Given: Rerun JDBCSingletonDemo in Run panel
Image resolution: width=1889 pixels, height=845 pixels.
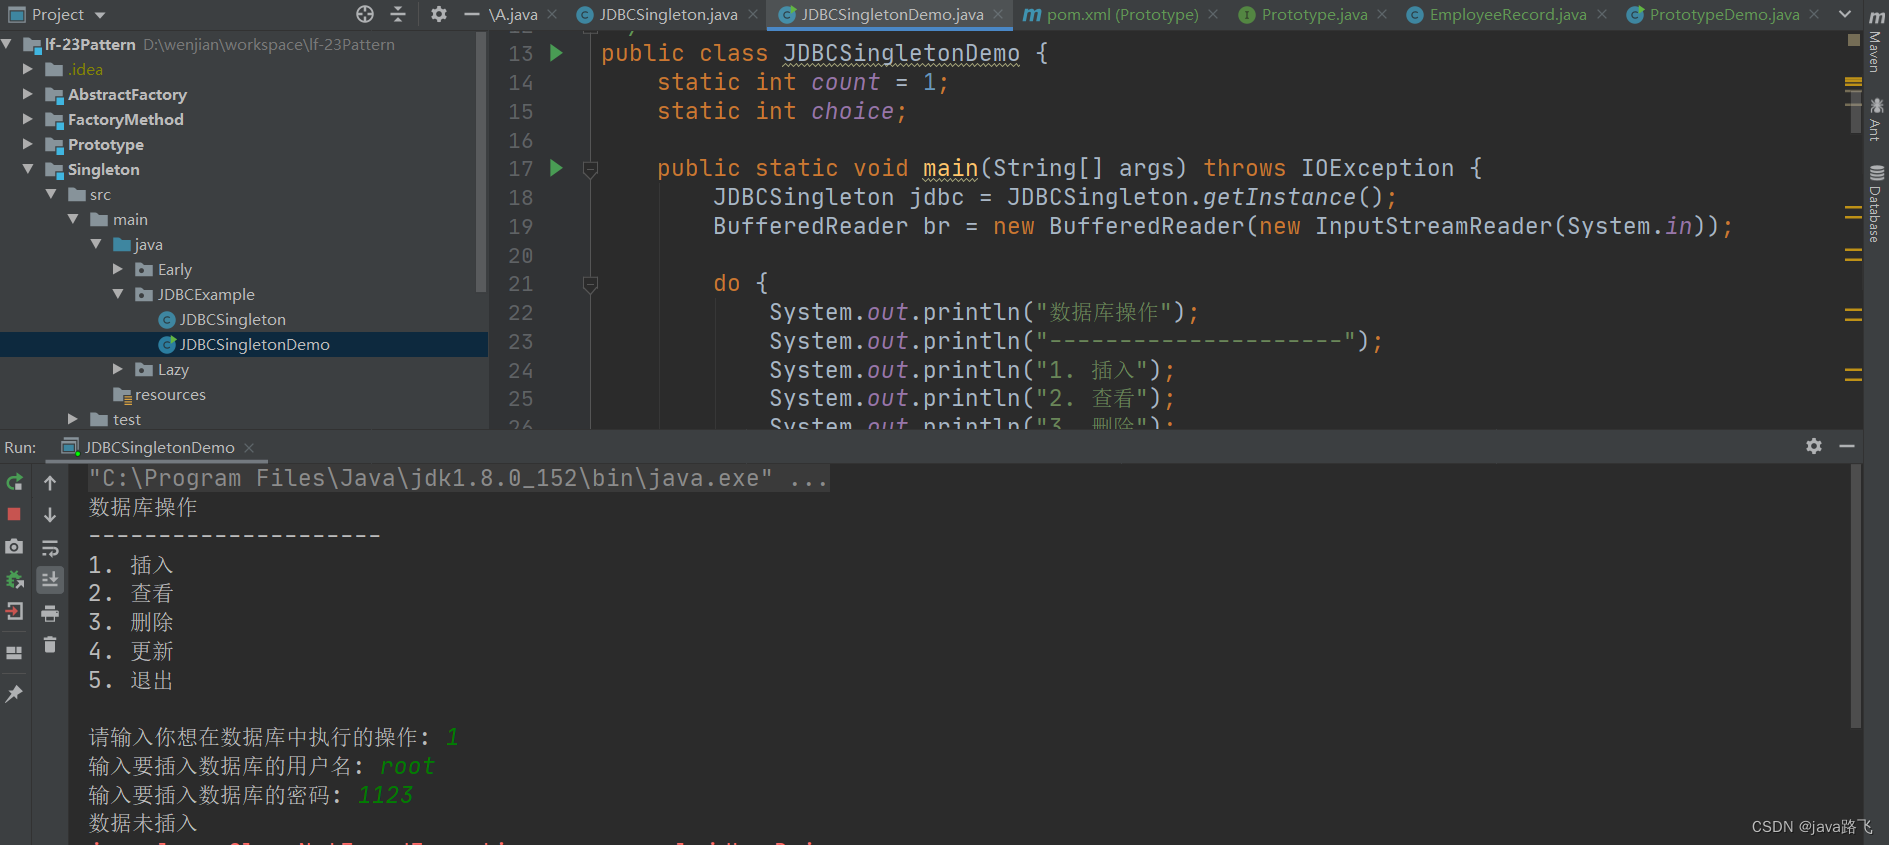Looking at the screenshot, I should [14, 483].
